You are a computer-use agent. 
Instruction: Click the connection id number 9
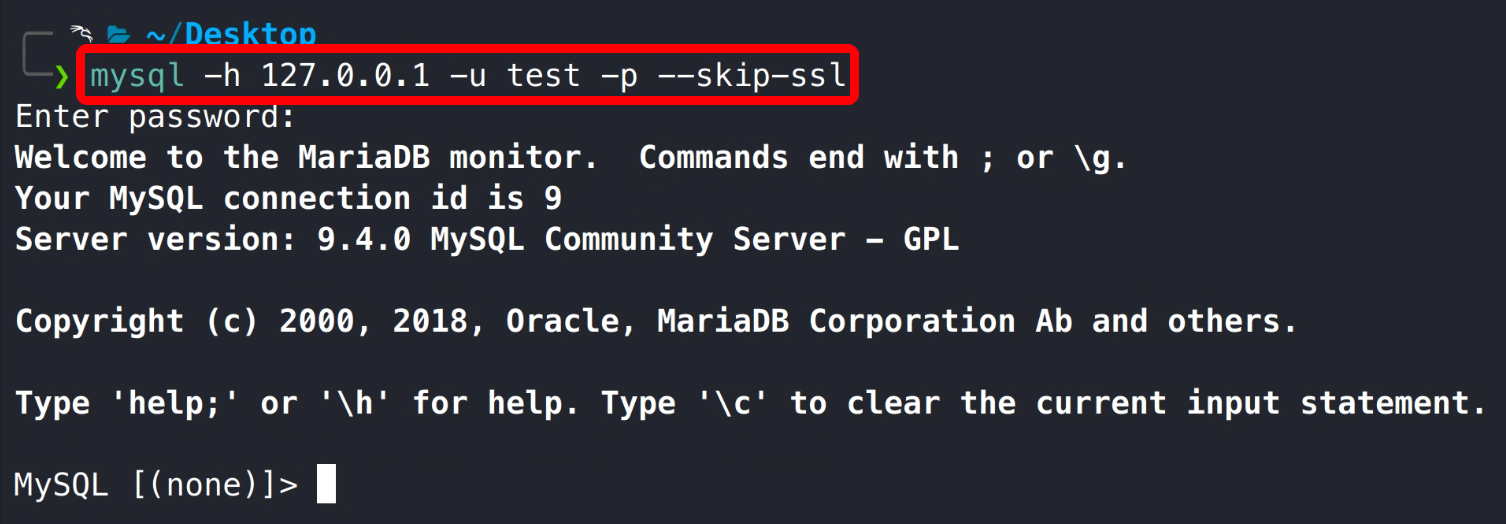[x=552, y=198]
